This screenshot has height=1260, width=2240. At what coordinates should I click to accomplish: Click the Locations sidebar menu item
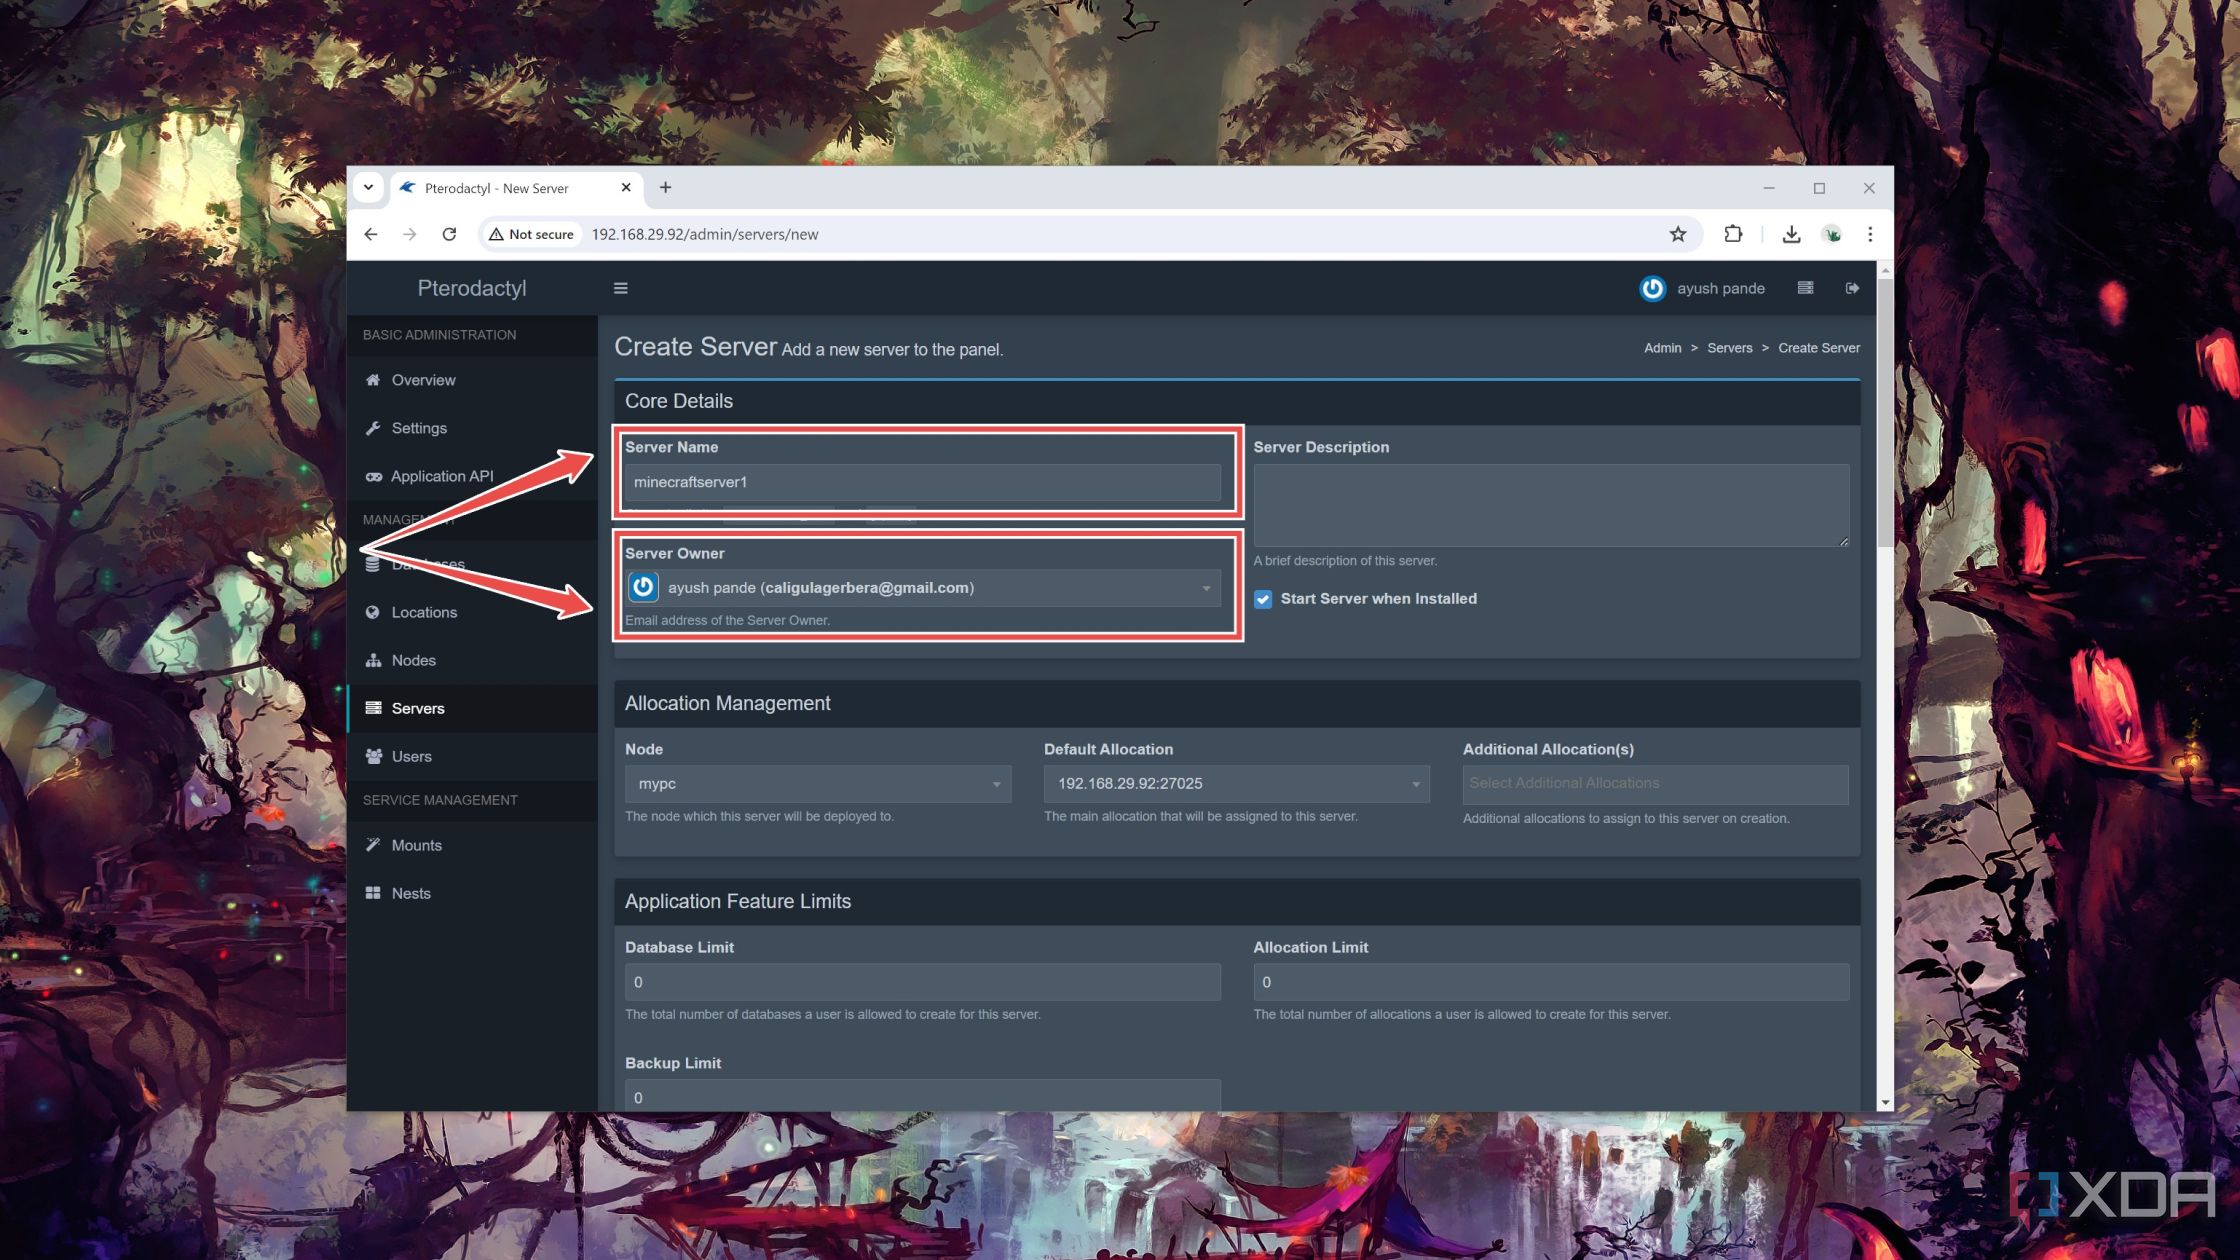click(x=423, y=611)
